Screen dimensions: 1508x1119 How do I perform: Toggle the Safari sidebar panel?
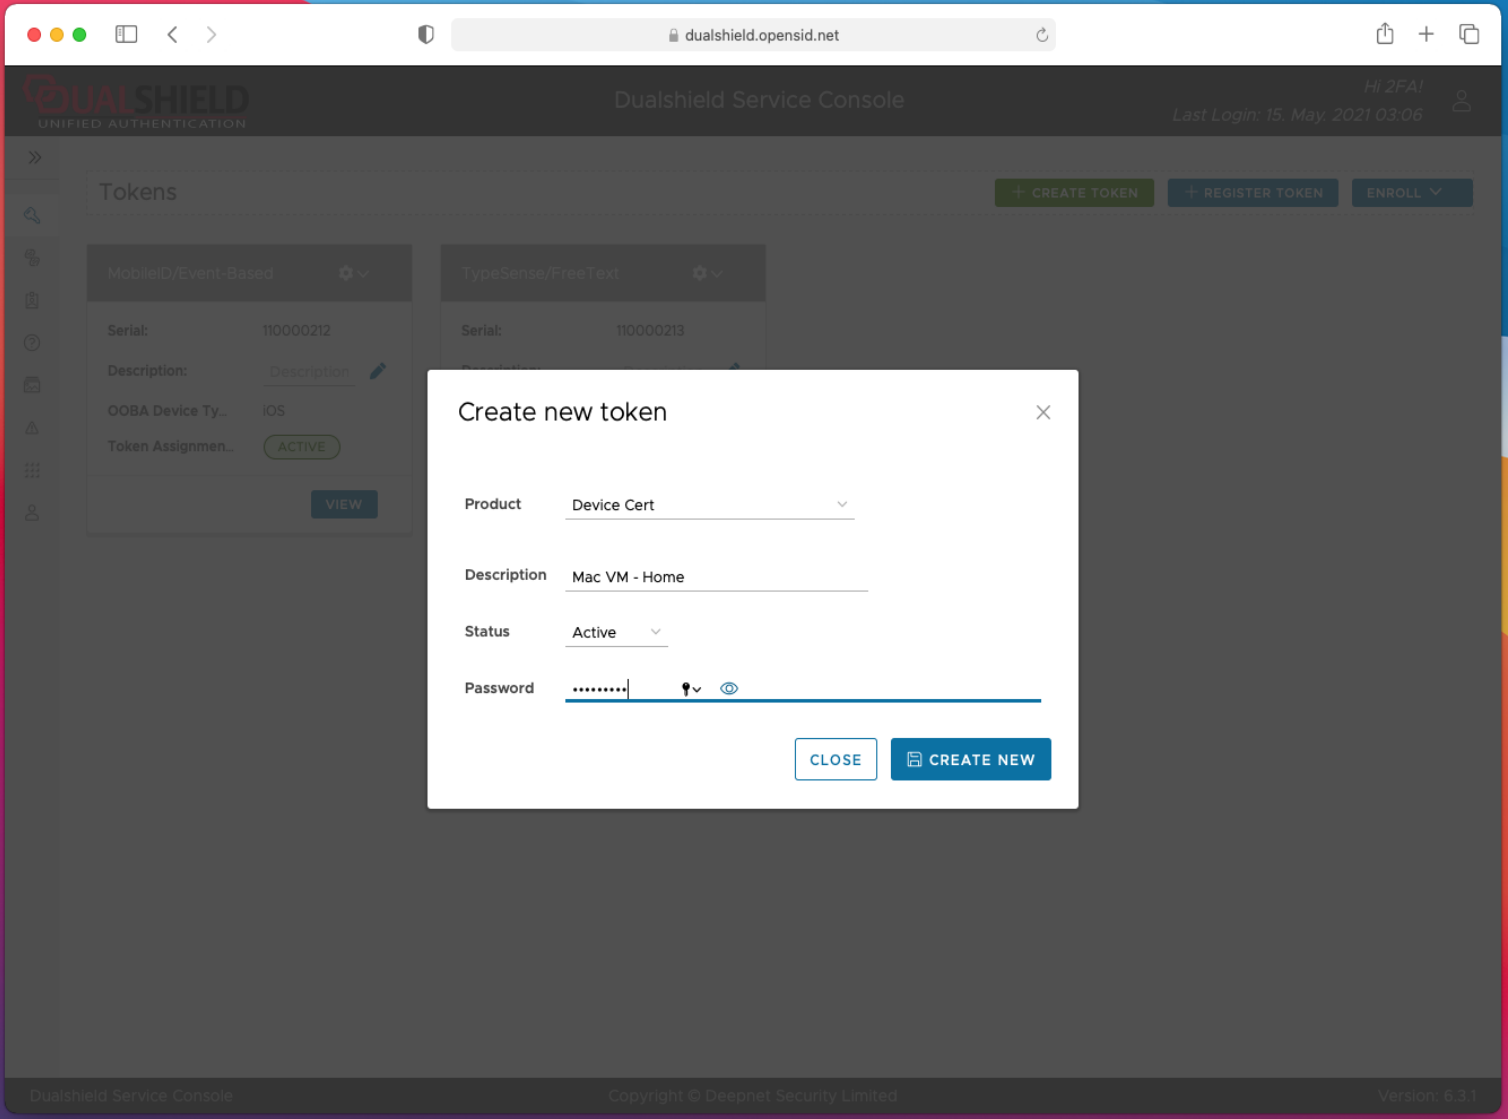[126, 35]
